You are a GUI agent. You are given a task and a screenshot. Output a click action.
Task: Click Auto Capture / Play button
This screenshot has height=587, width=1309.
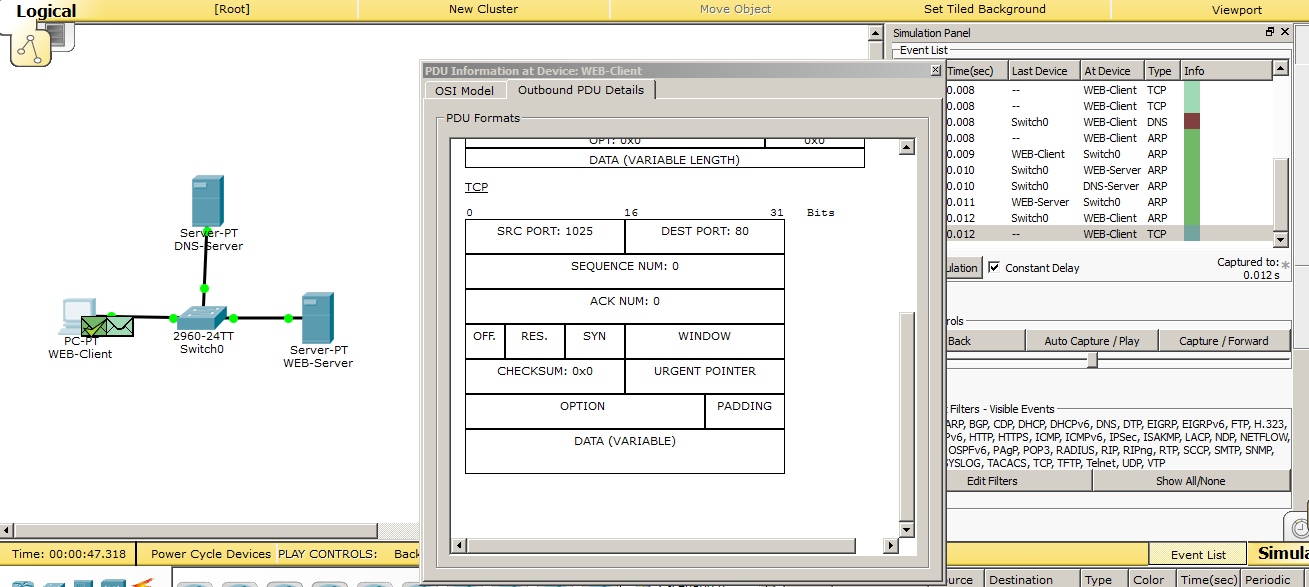click(x=1091, y=341)
